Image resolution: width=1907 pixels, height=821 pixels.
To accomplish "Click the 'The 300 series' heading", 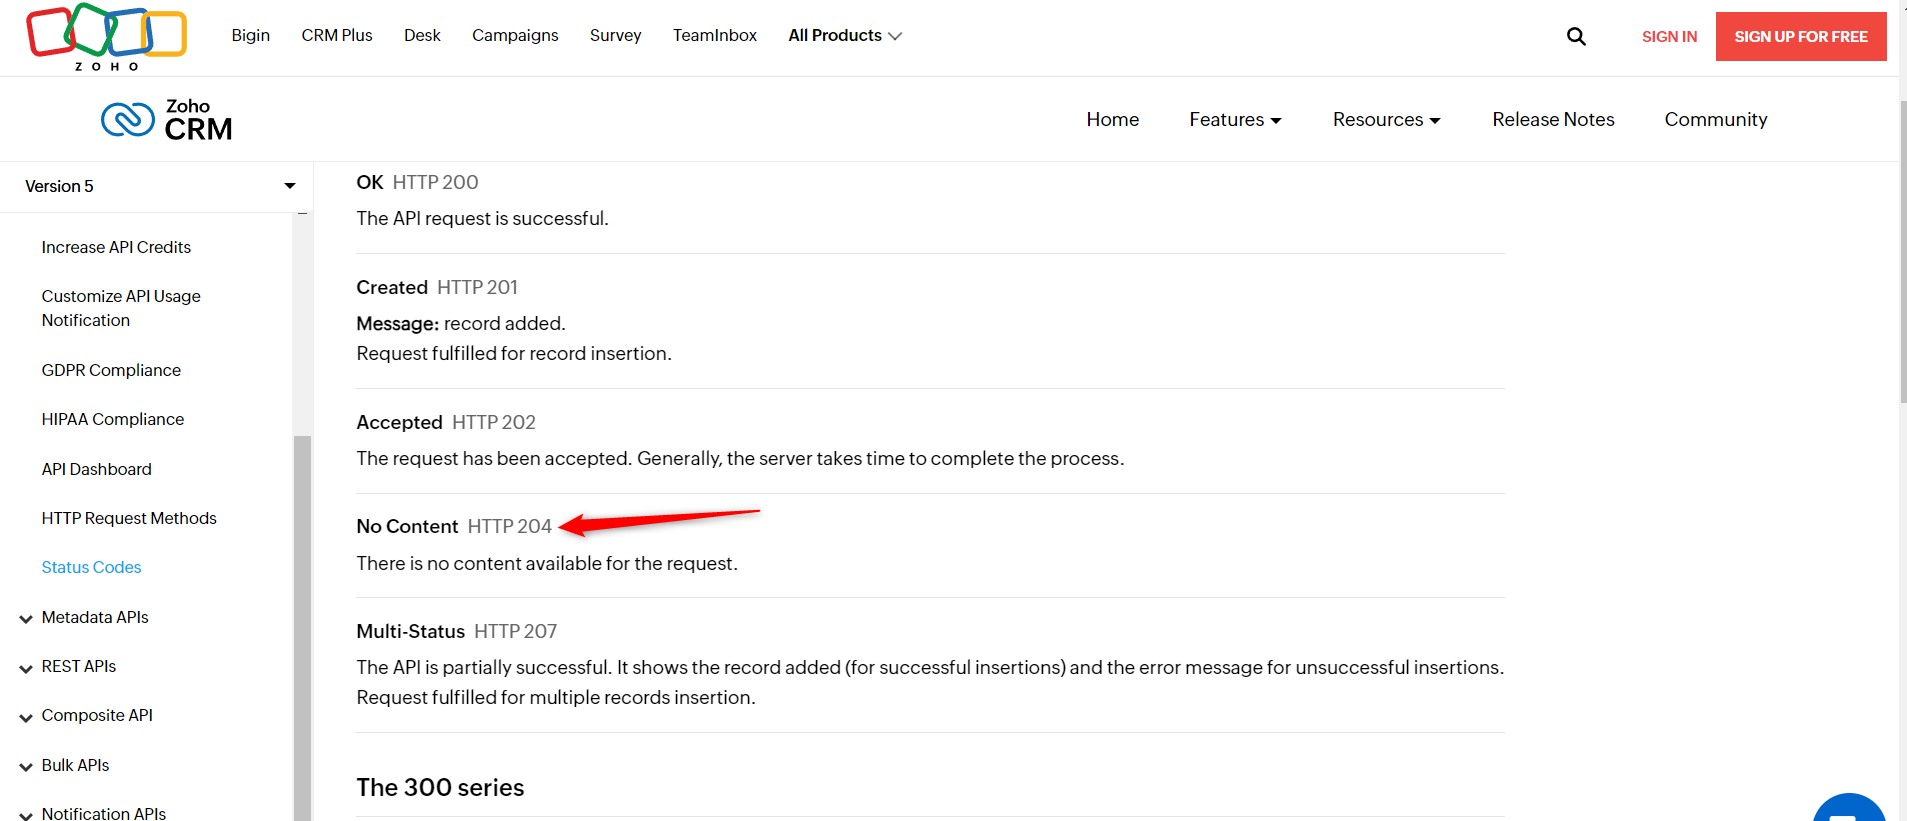I will point(440,788).
